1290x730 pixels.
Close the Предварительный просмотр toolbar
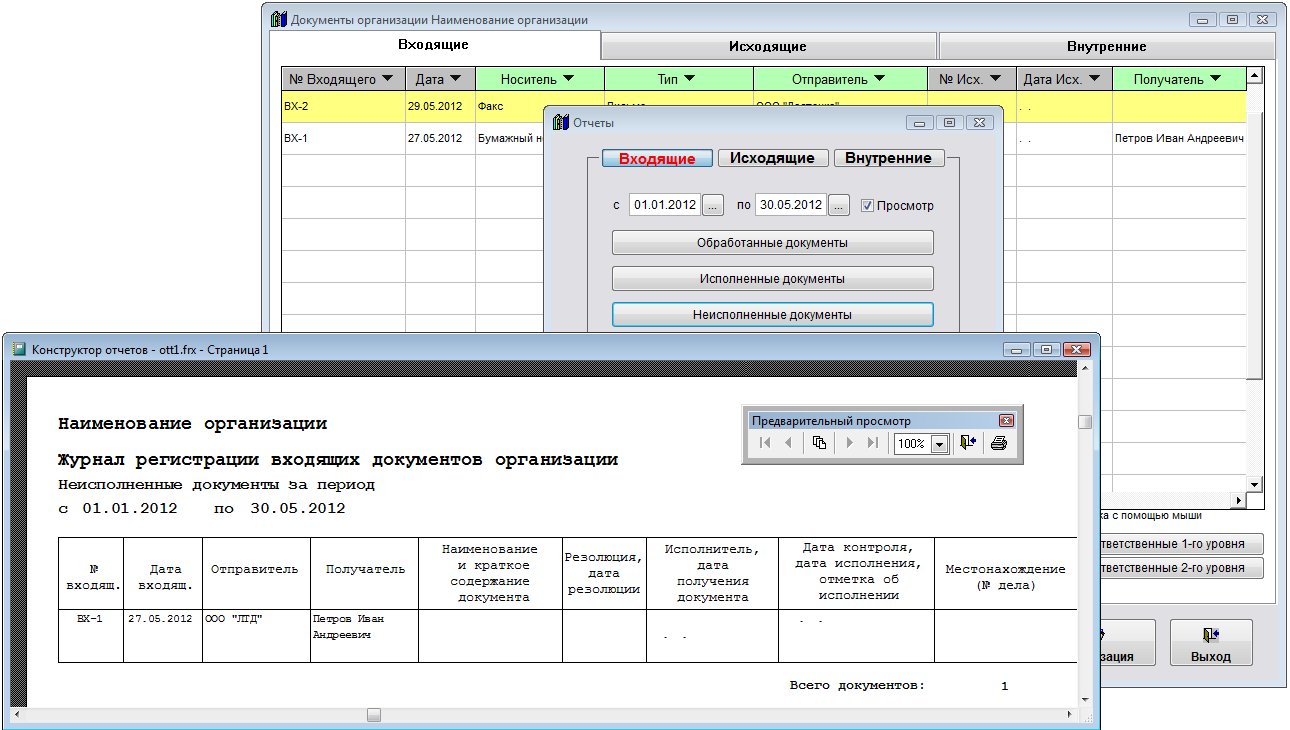1006,421
